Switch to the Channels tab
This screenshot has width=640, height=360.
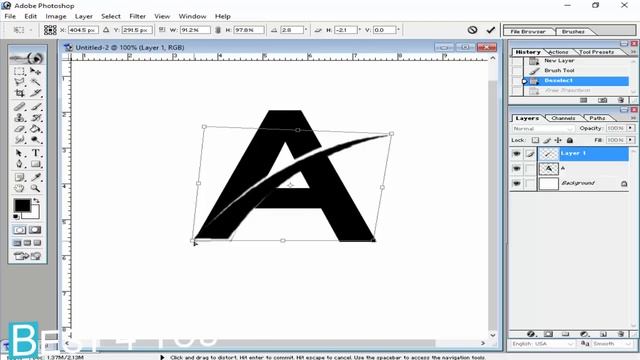pos(563,118)
